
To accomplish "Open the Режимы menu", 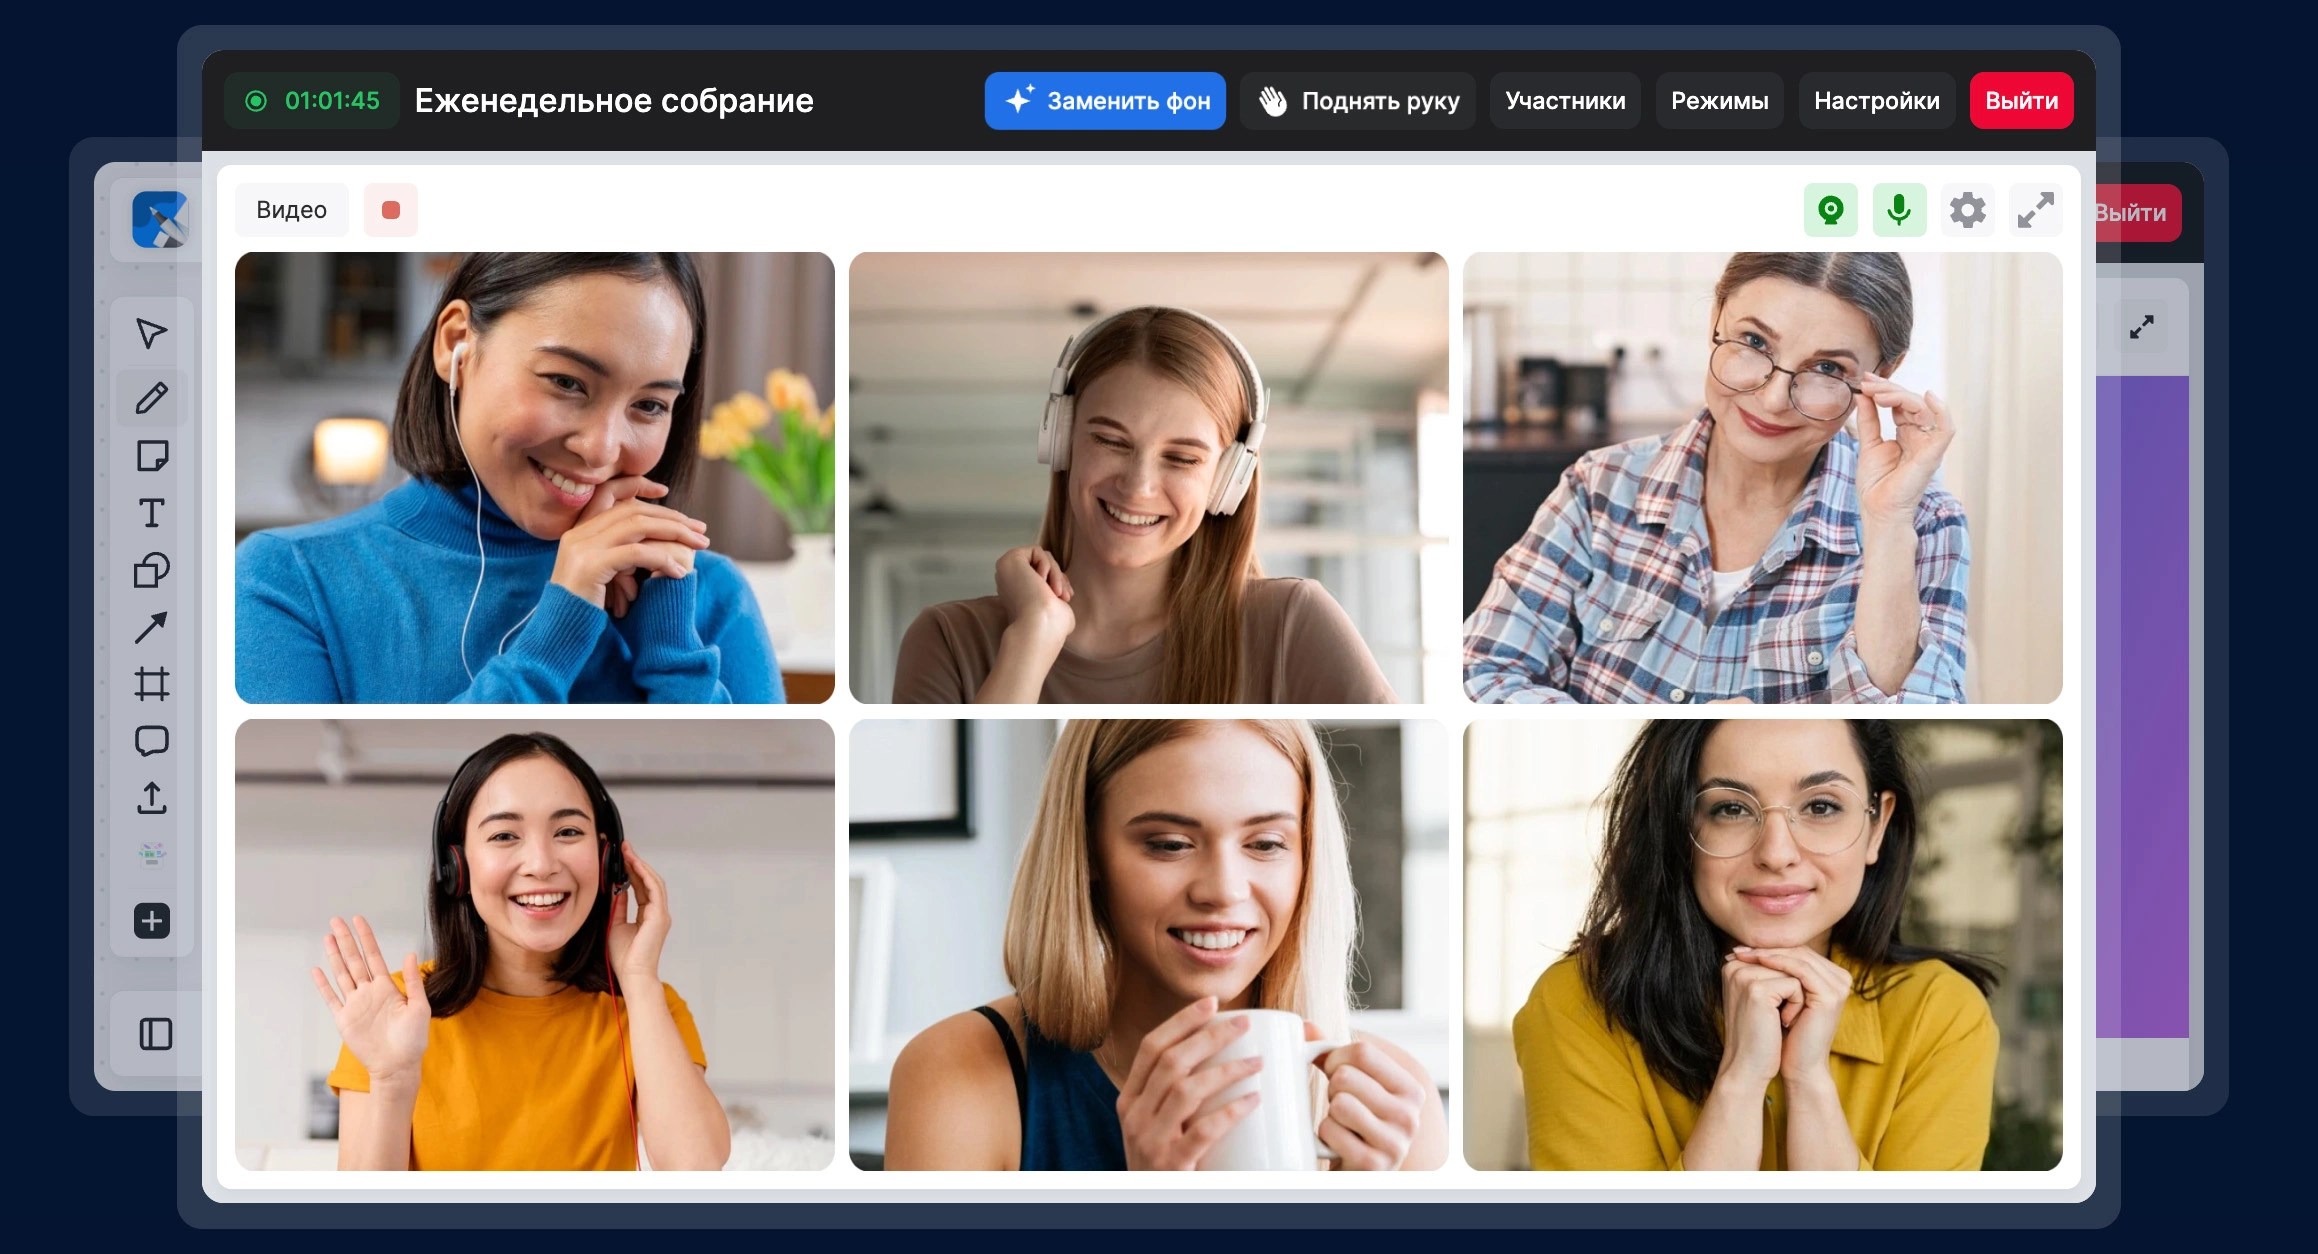I will [x=1719, y=101].
